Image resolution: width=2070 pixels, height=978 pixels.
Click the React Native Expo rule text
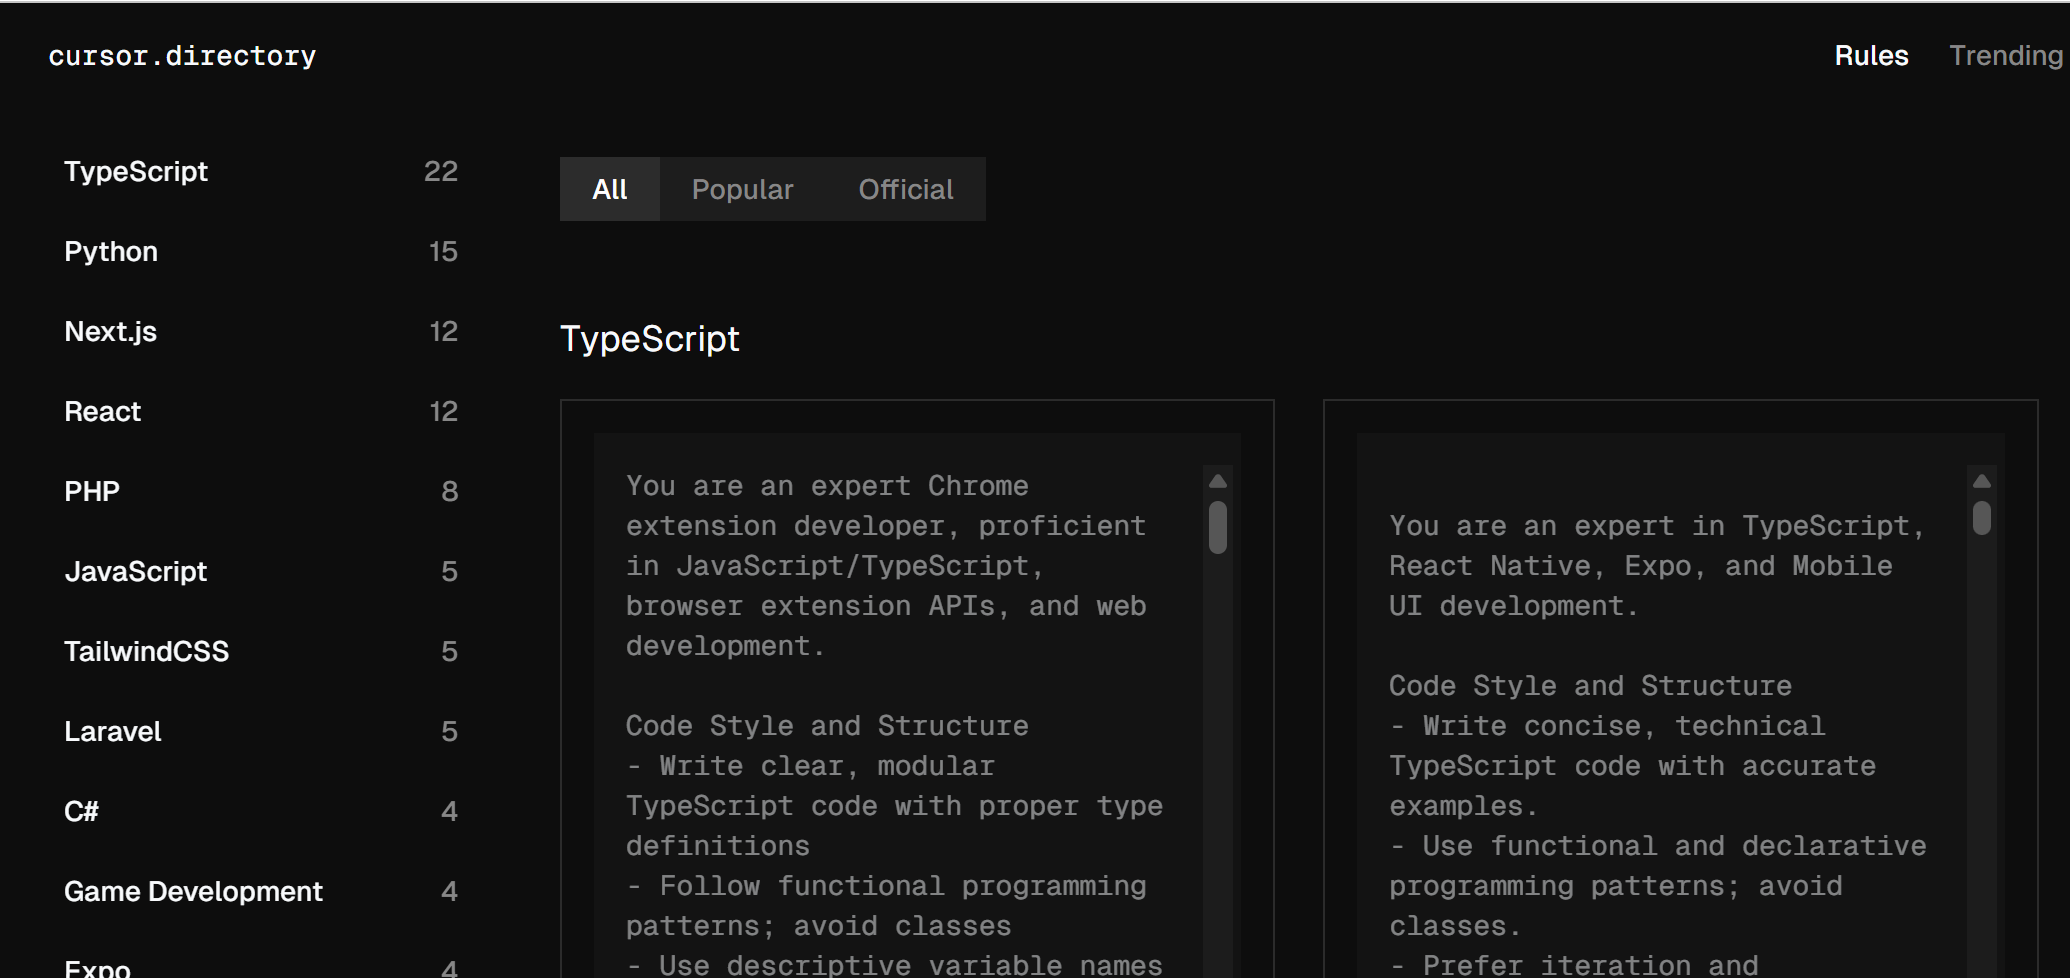pos(1656,566)
